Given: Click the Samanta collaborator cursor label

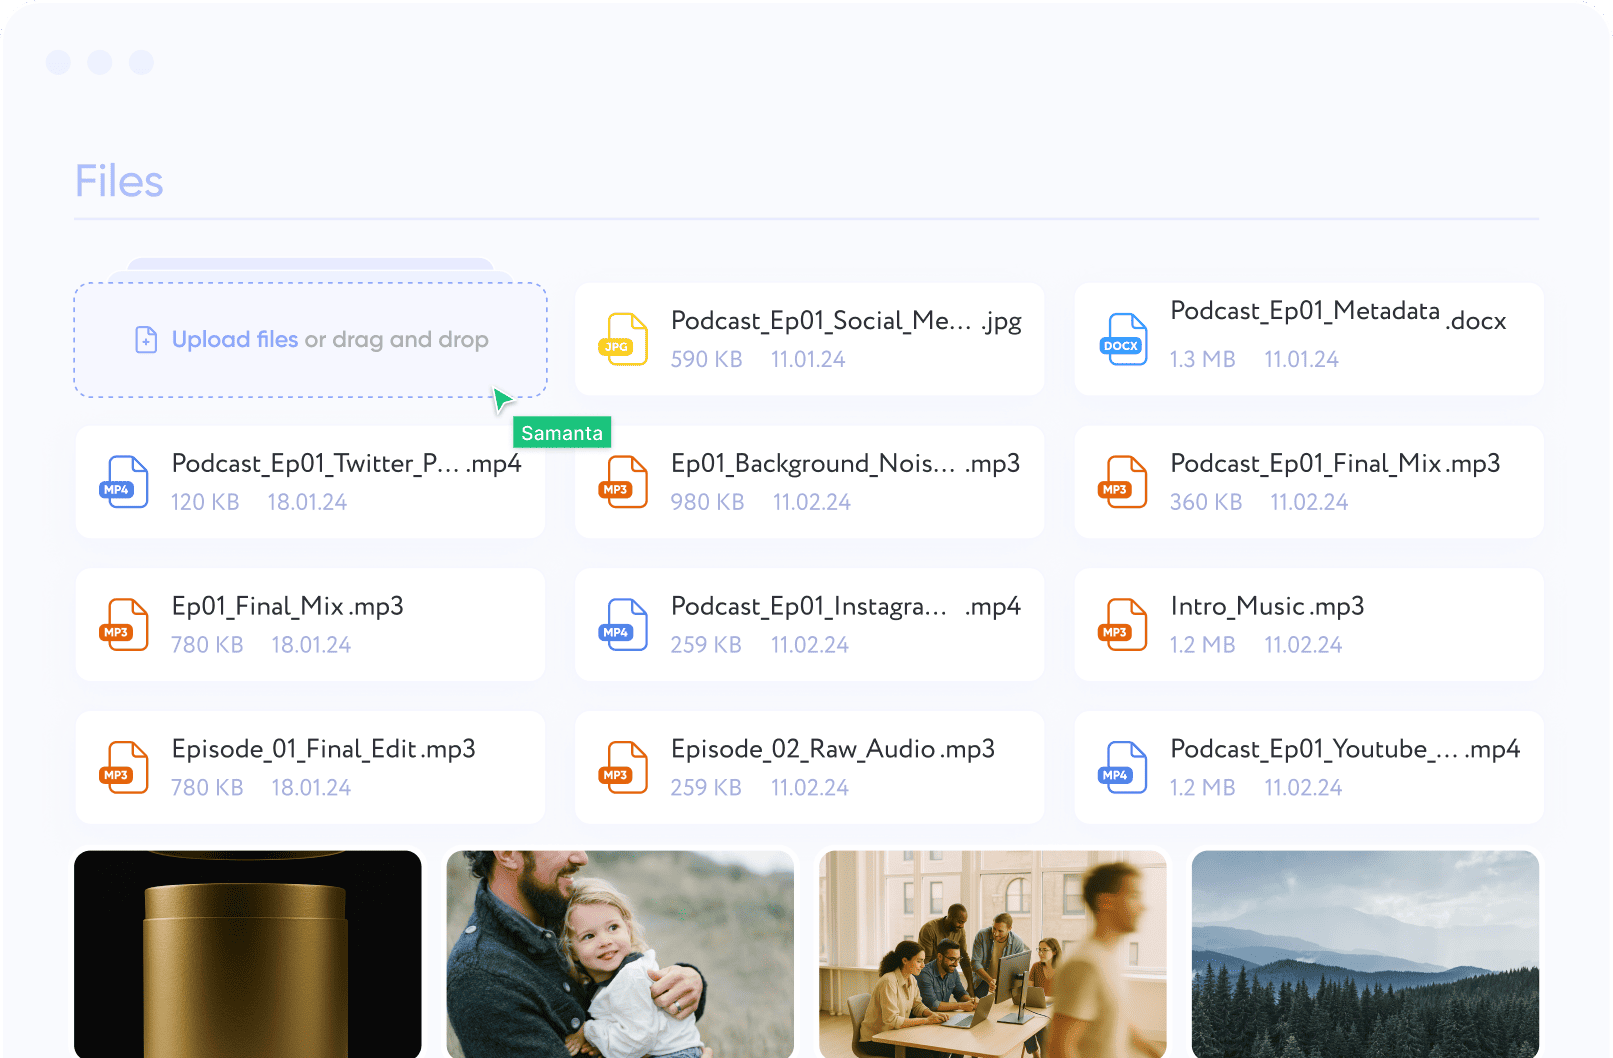Looking at the screenshot, I should point(561,432).
